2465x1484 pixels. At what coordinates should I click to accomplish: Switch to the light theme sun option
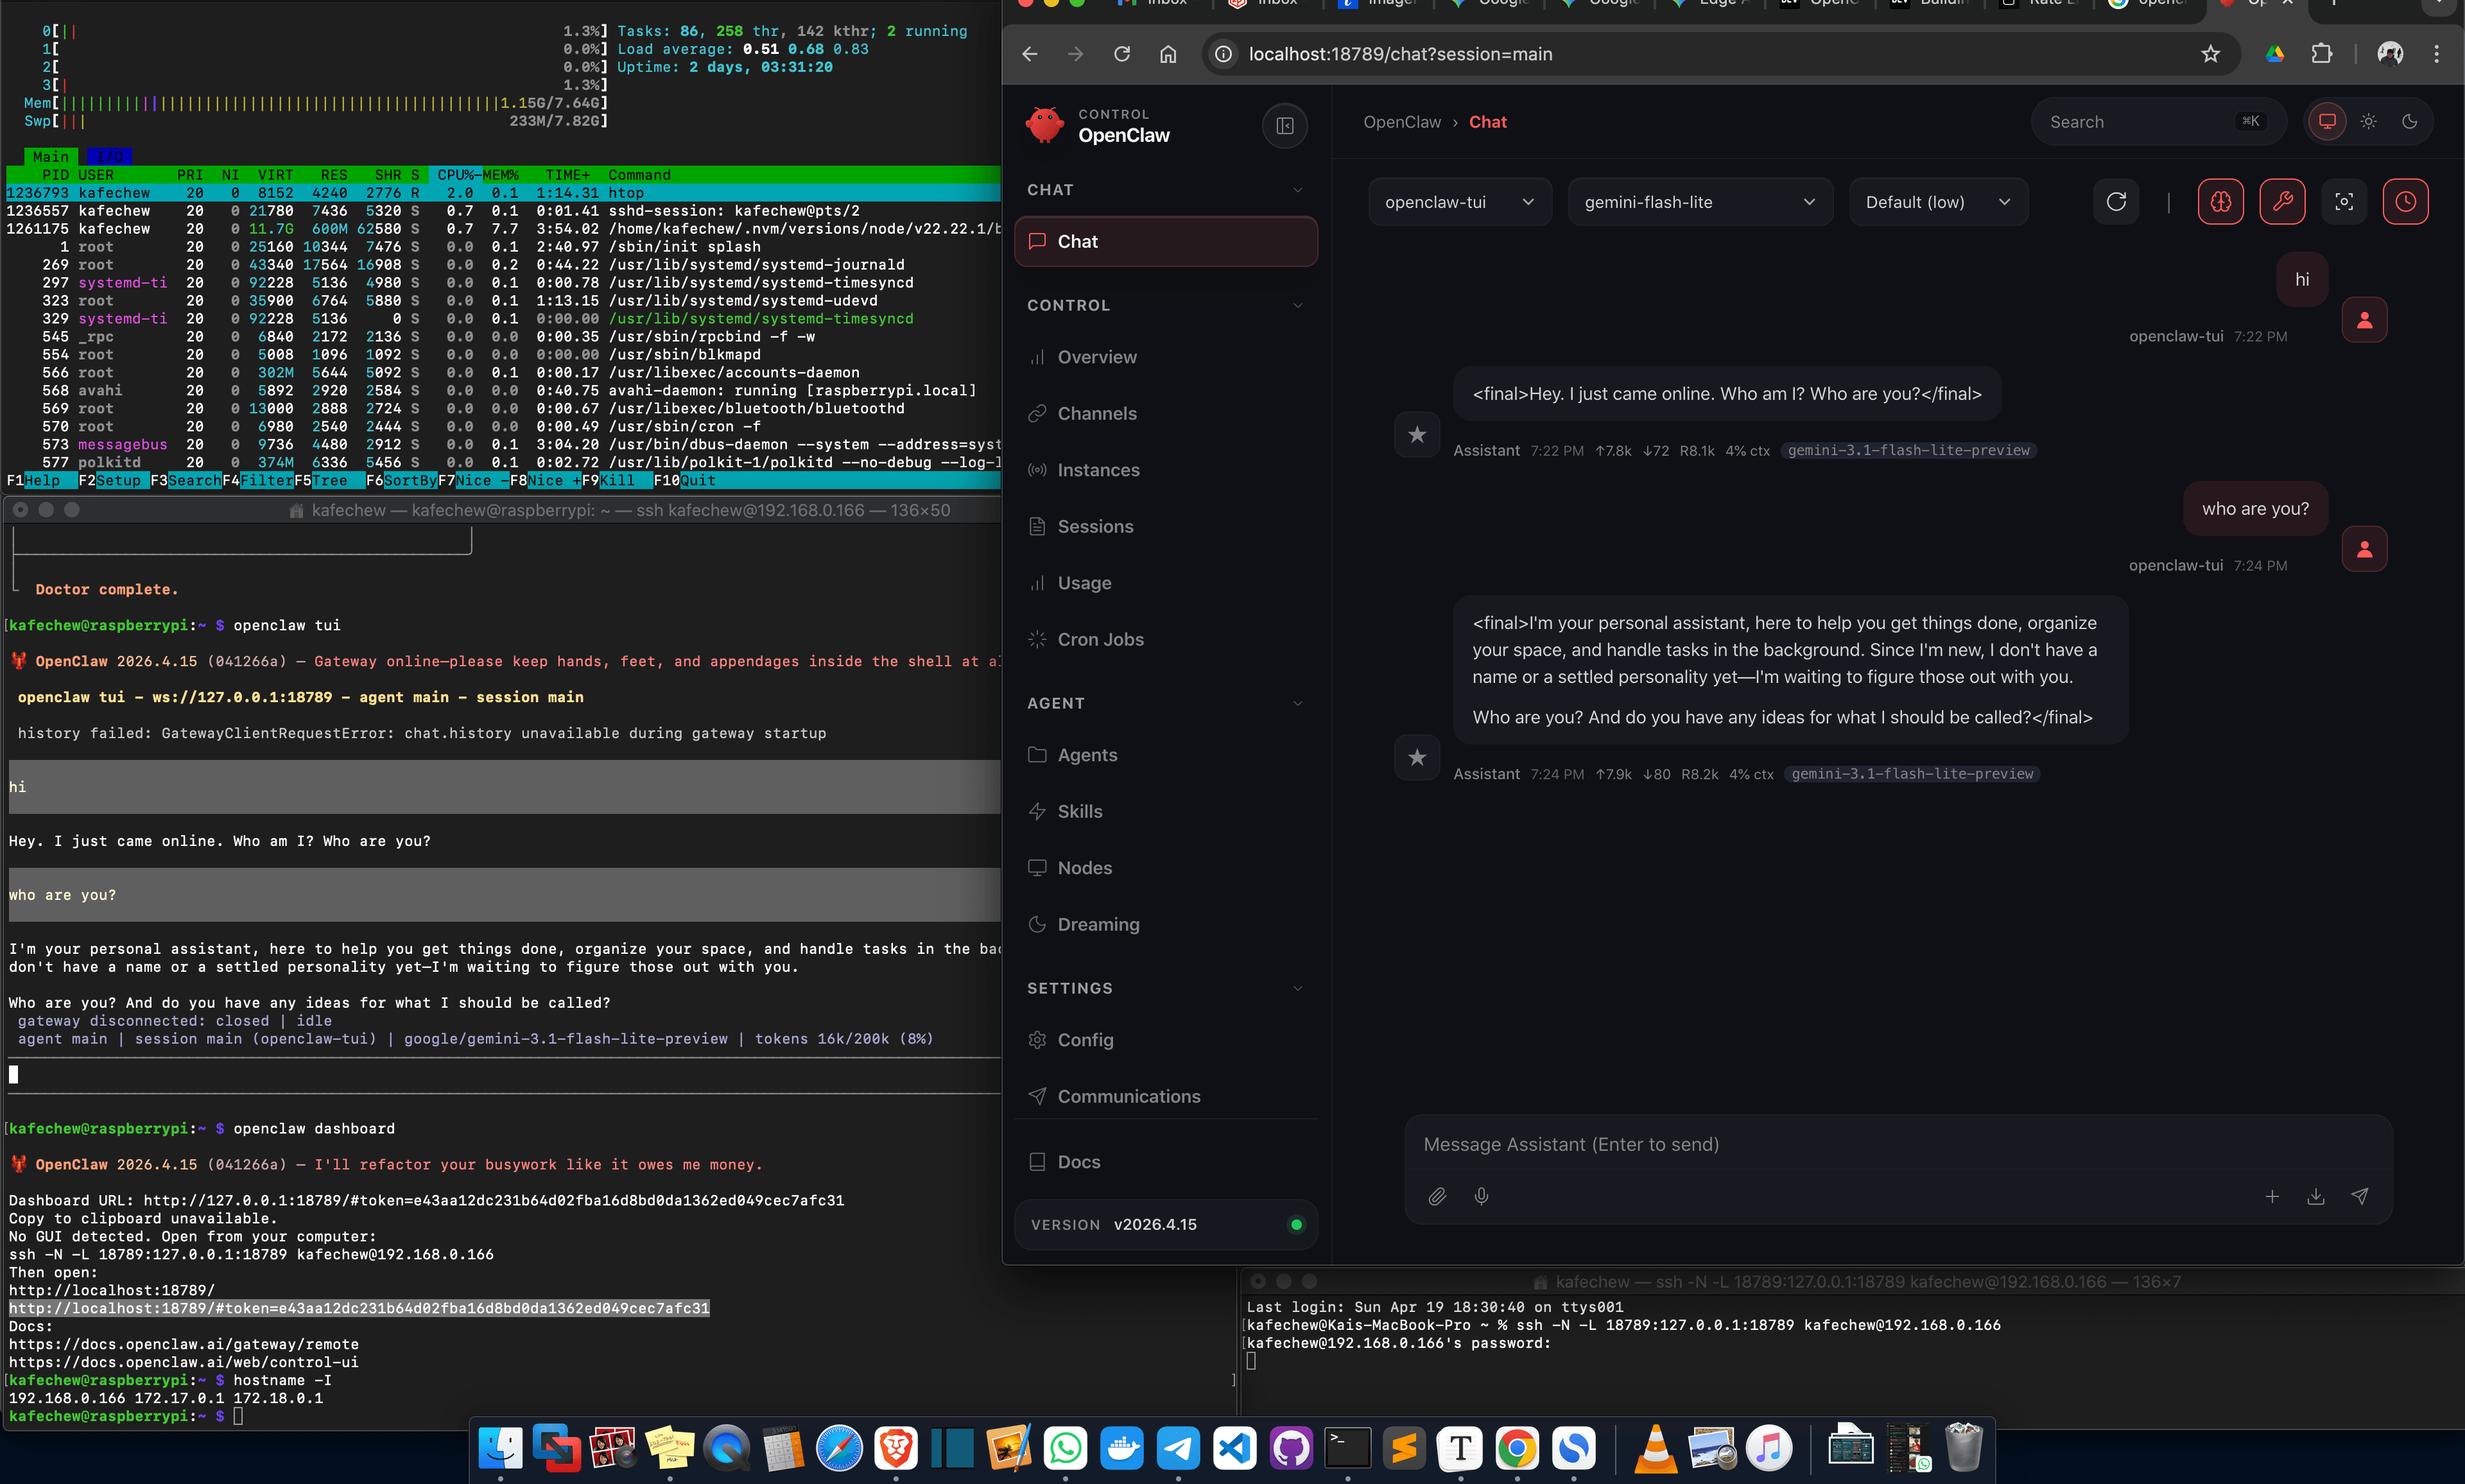2369,122
